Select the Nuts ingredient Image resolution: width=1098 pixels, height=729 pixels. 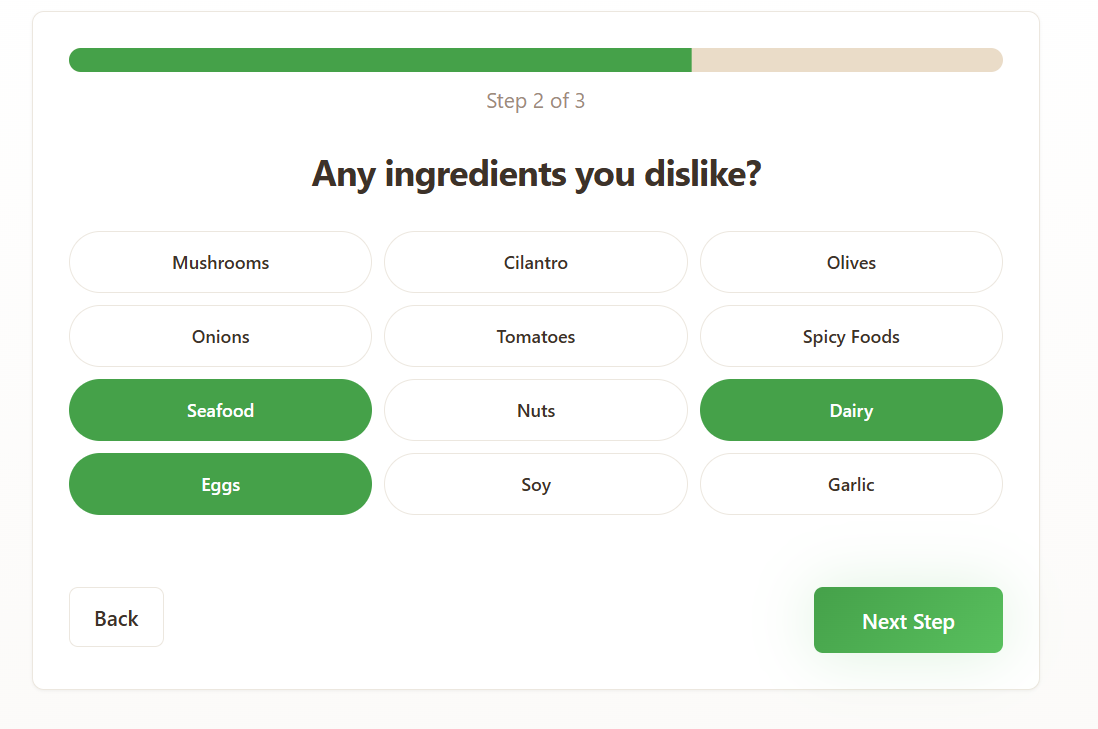[536, 410]
